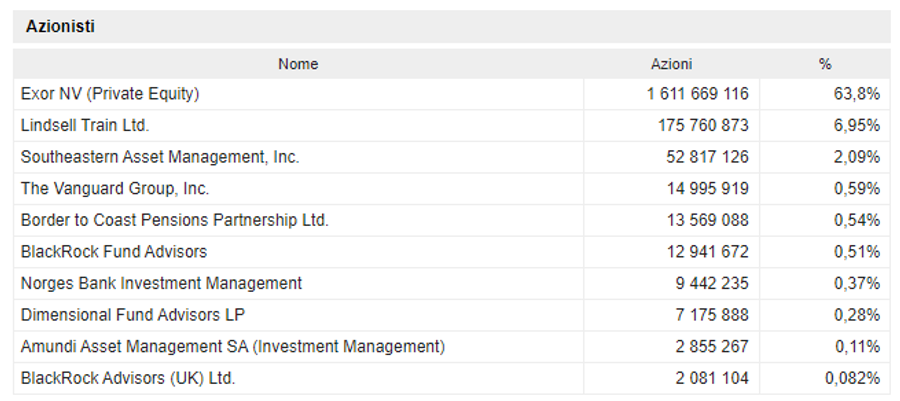Open Norges Bank Investment Management entry
Viewport: 900px width, 401px height.
161,283
